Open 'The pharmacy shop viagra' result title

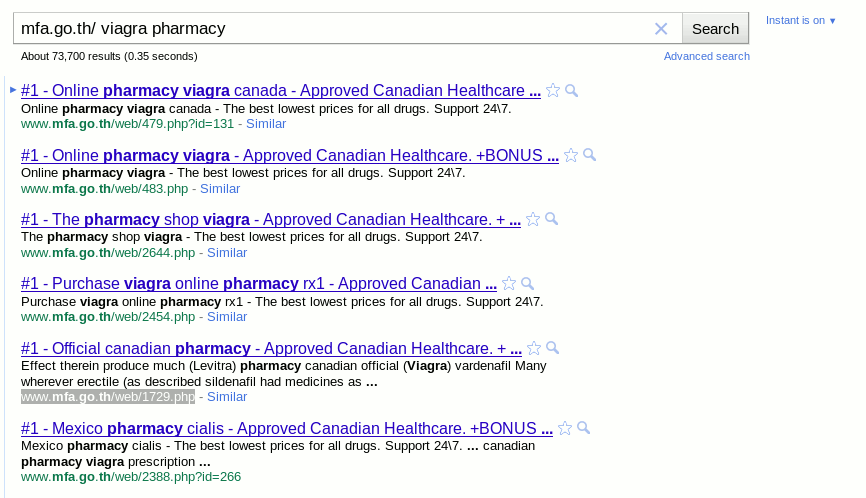click(271, 220)
